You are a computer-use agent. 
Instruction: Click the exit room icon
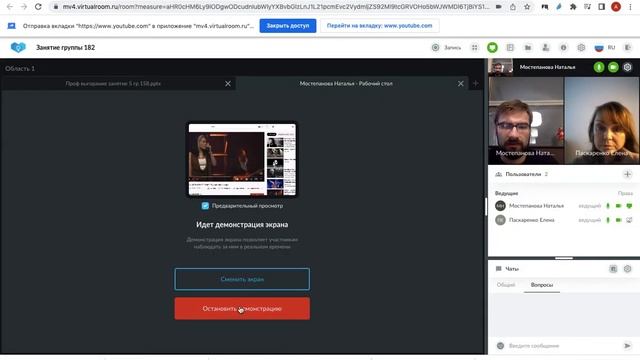coord(628,48)
